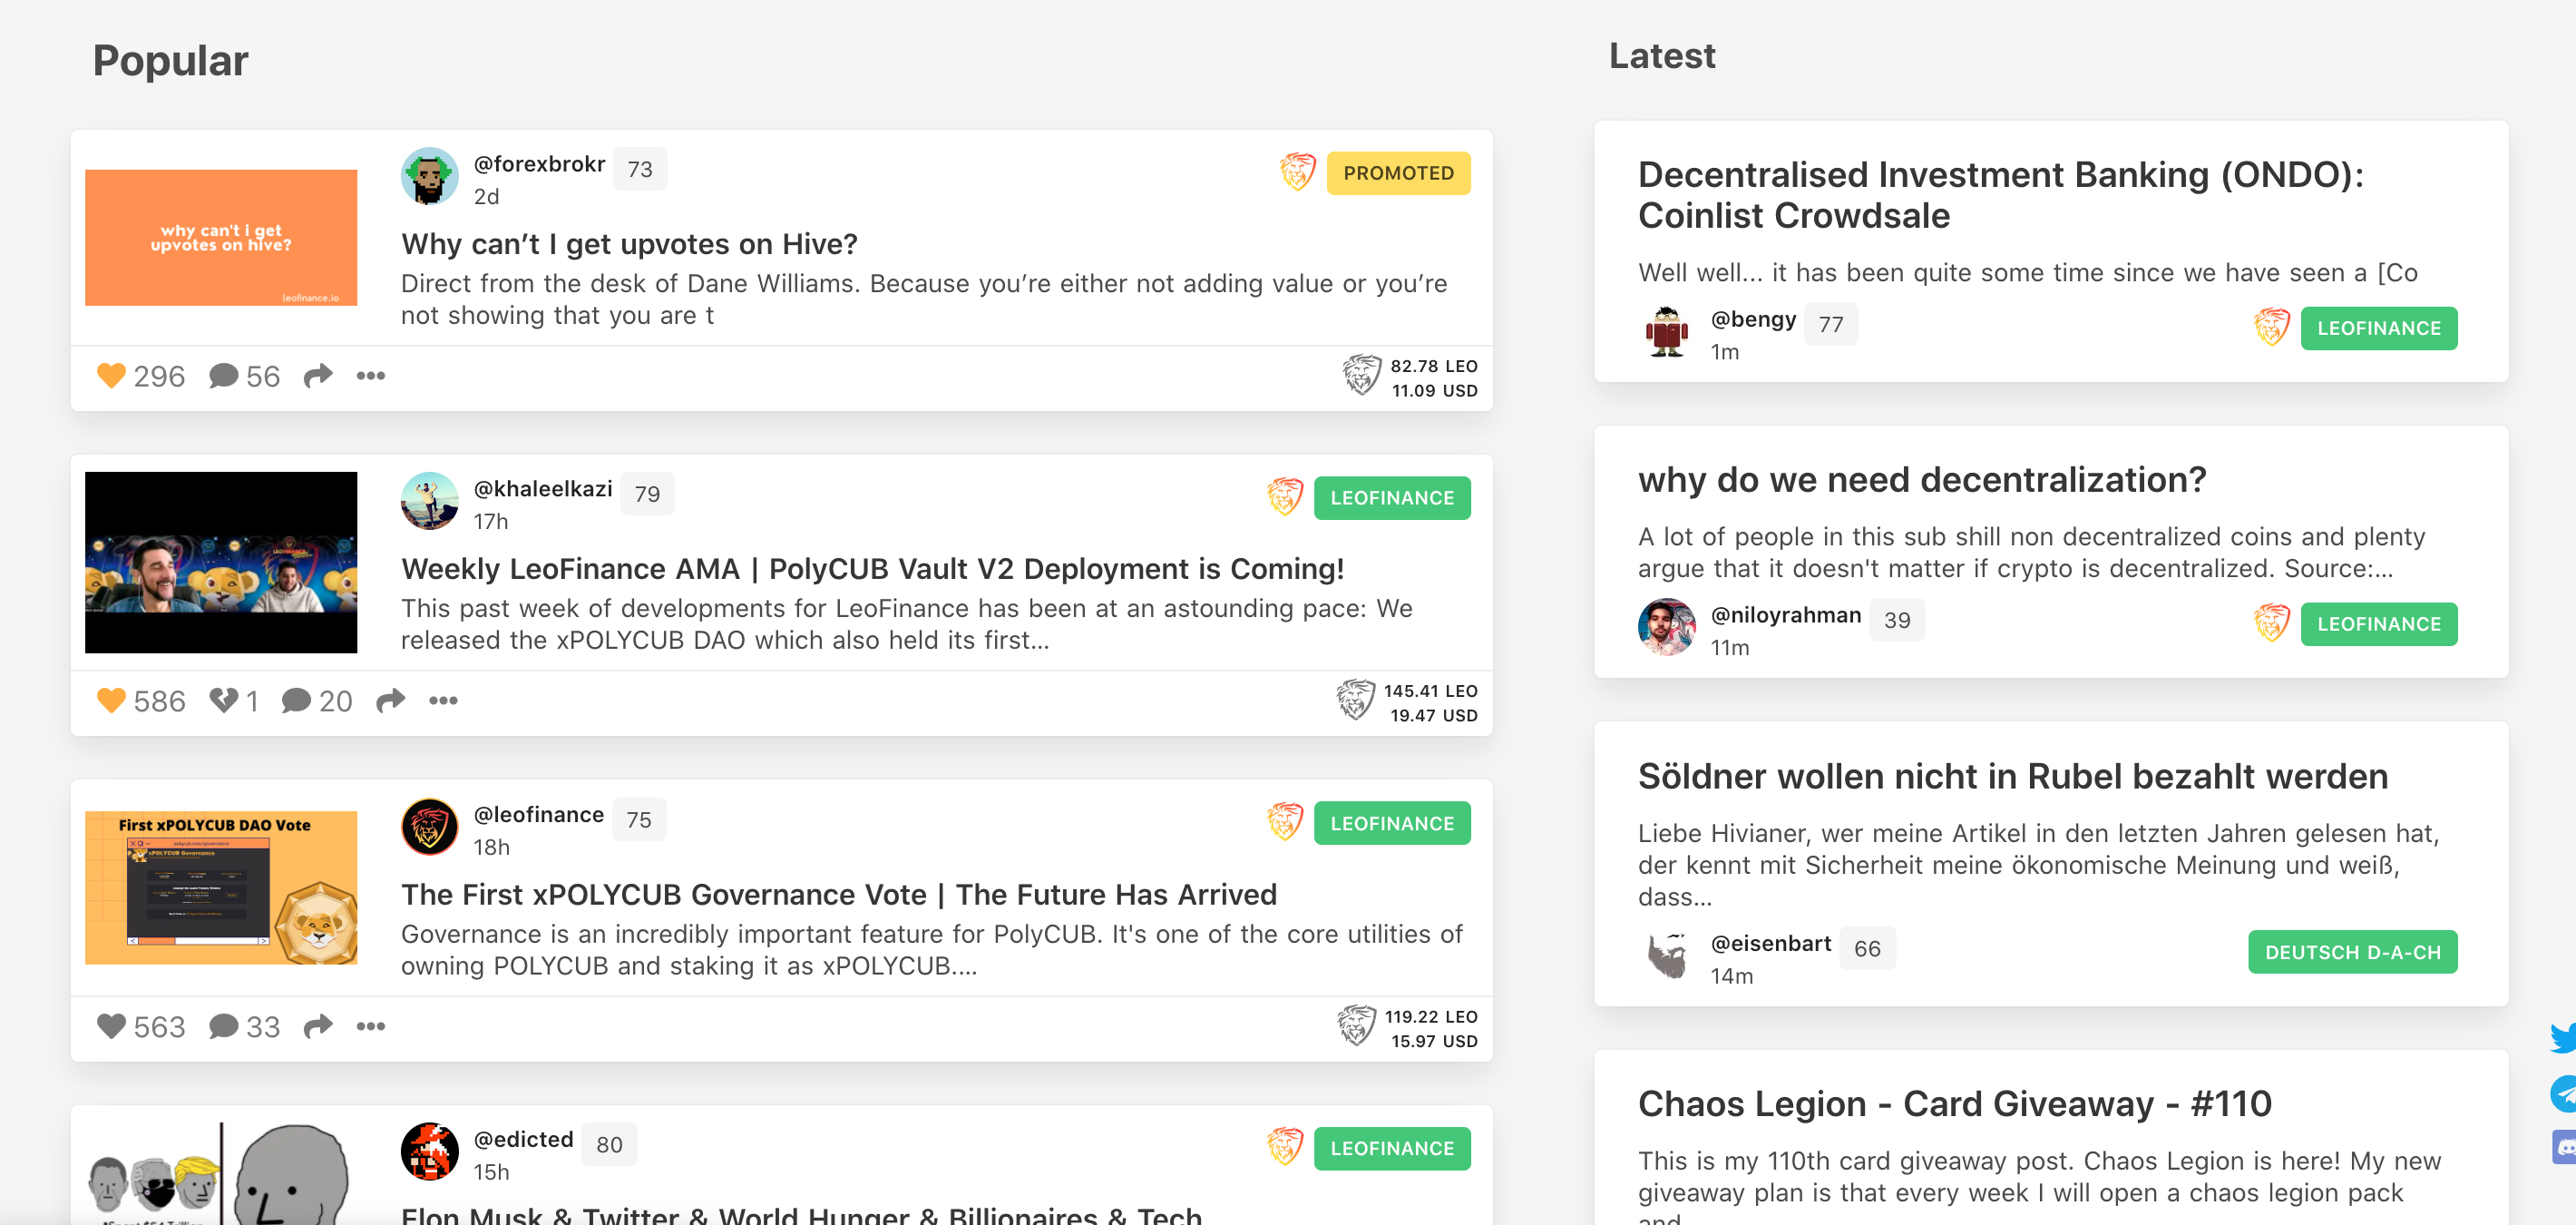
Task: Open 'Decentralised Investment Banking (ONDO)' post
Action: click(x=2000, y=195)
